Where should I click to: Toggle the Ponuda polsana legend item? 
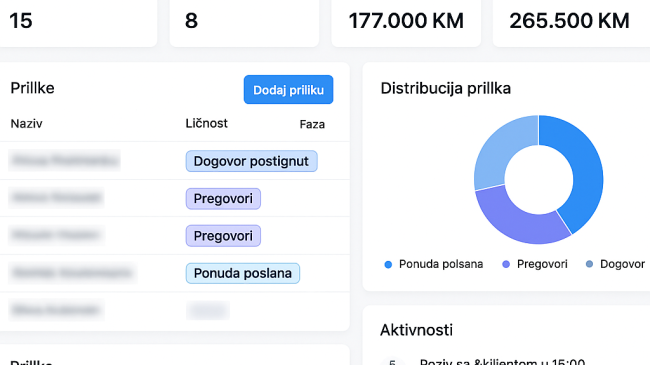coord(434,264)
